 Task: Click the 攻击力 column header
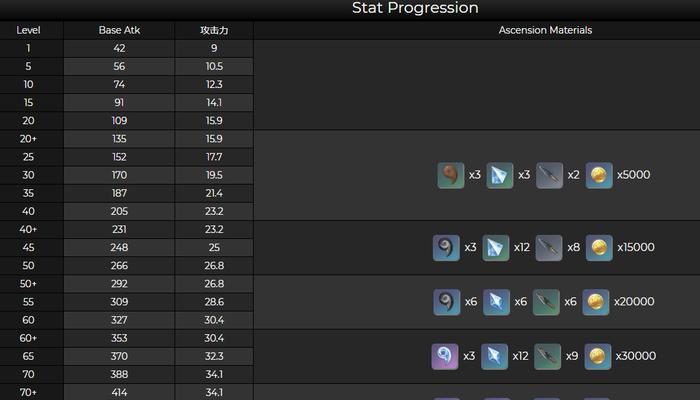pyautogui.click(x=214, y=30)
